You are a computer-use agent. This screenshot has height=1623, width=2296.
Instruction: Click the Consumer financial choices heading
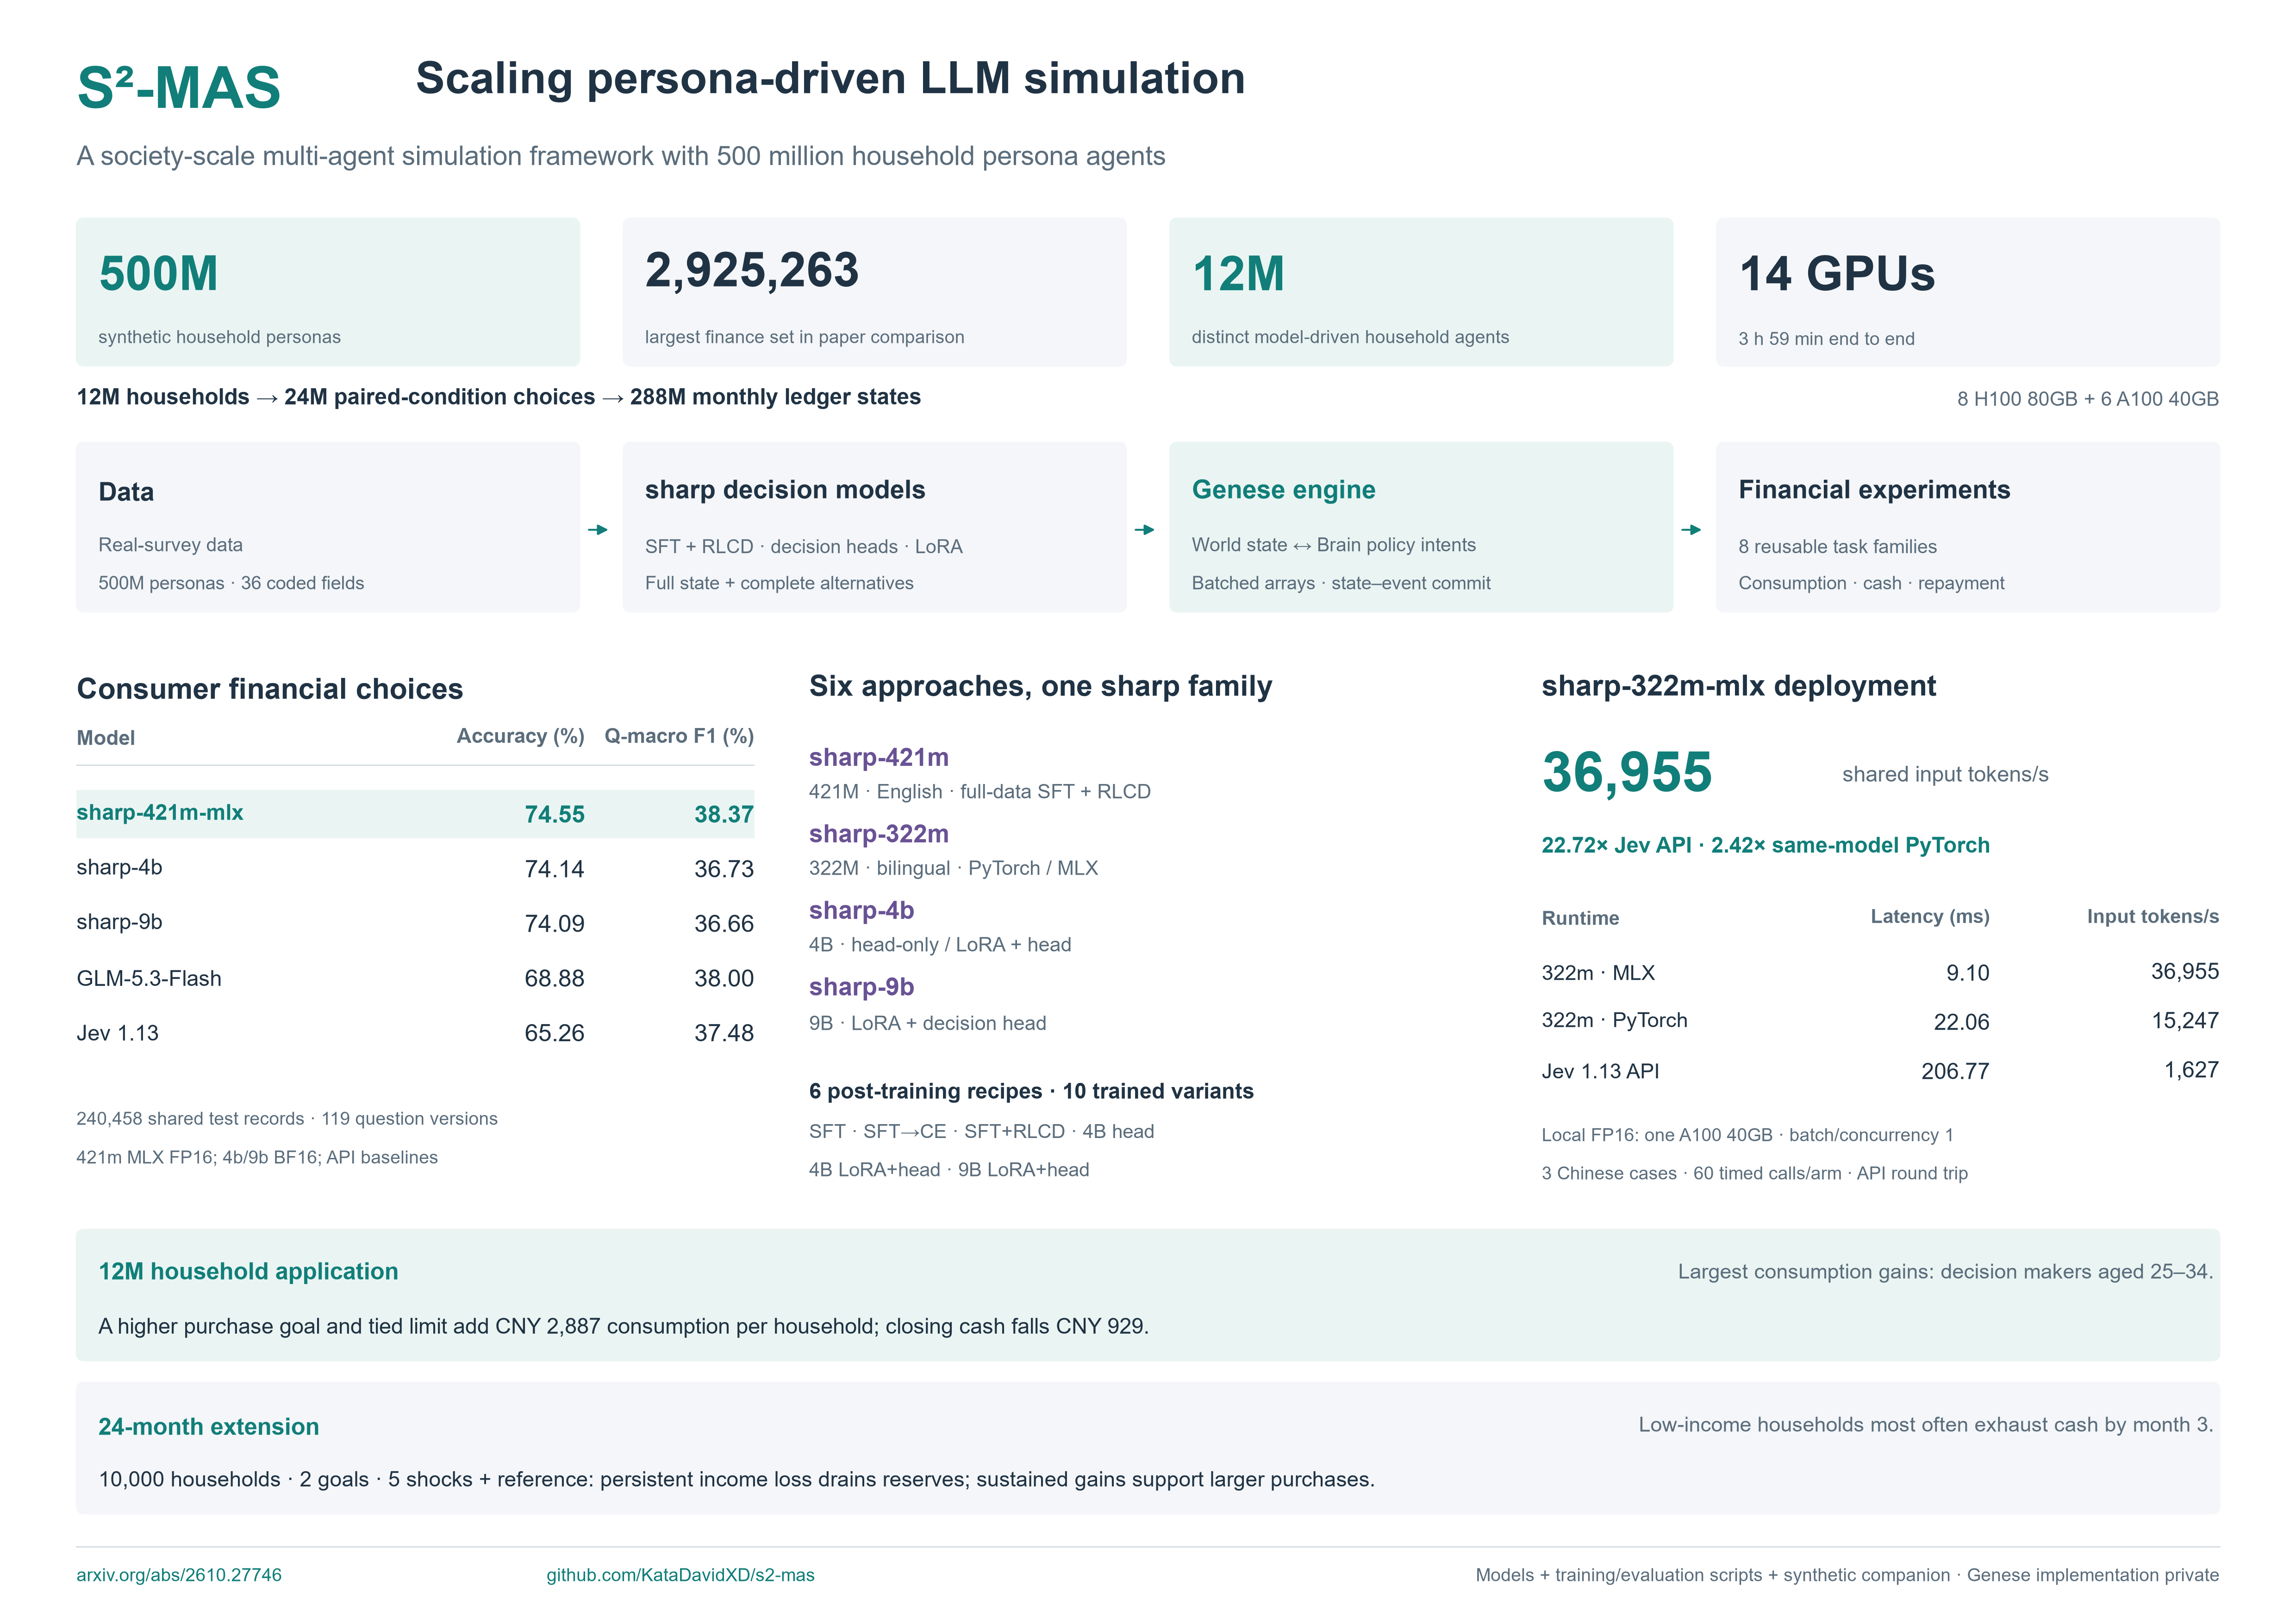[270, 689]
